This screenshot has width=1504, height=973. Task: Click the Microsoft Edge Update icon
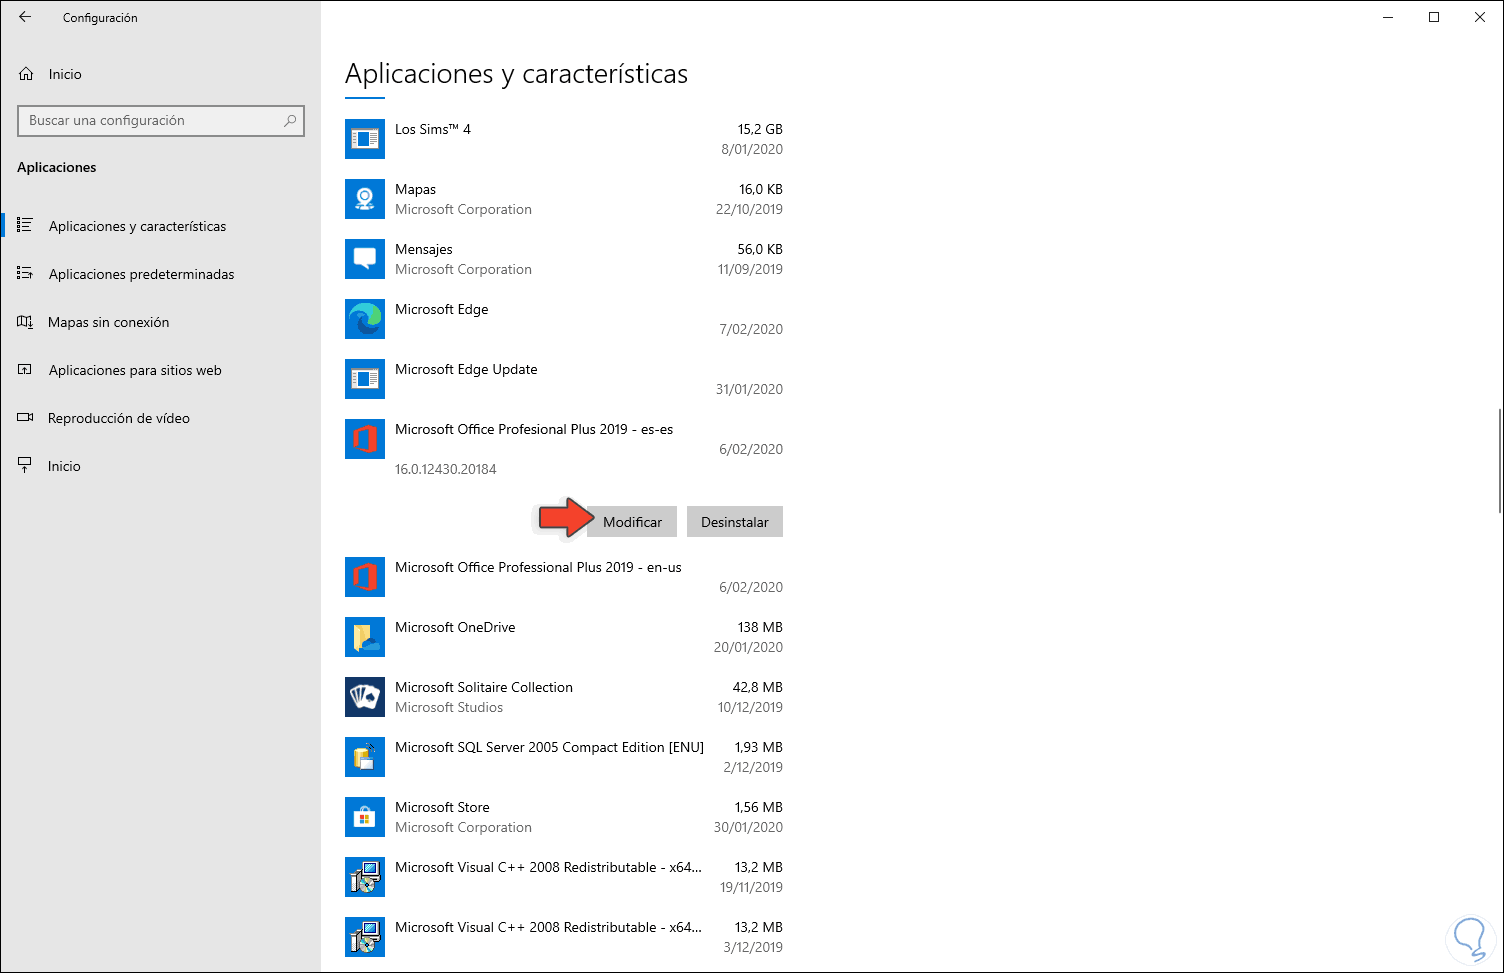tap(365, 379)
